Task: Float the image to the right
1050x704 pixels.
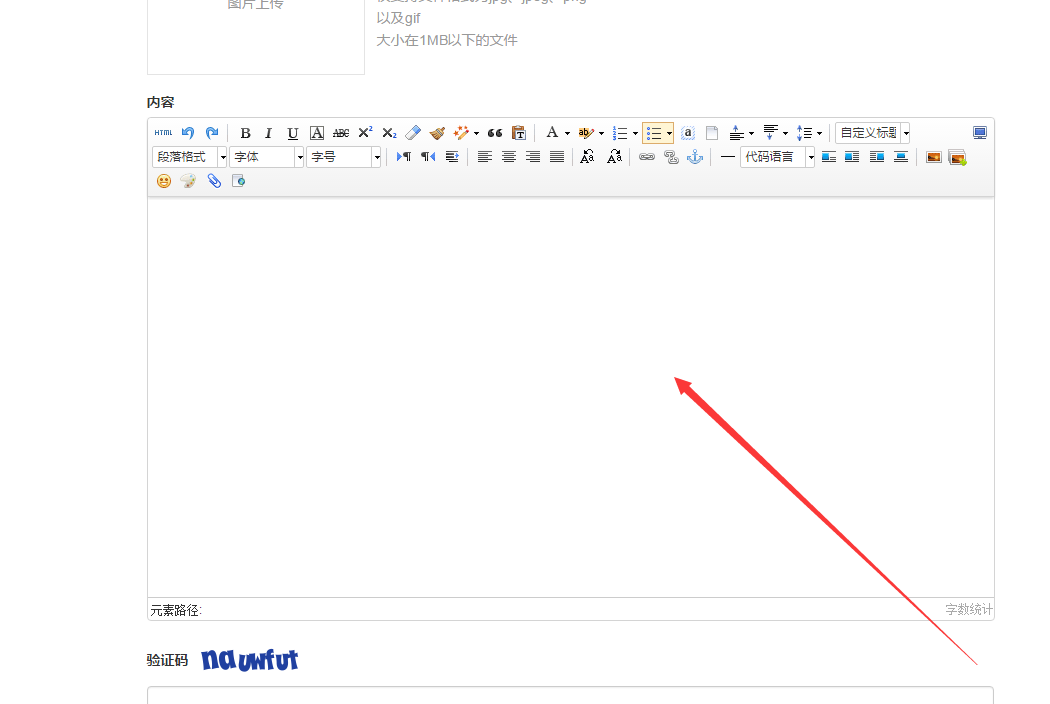Action: pyautogui.click(x=877, y=157)
